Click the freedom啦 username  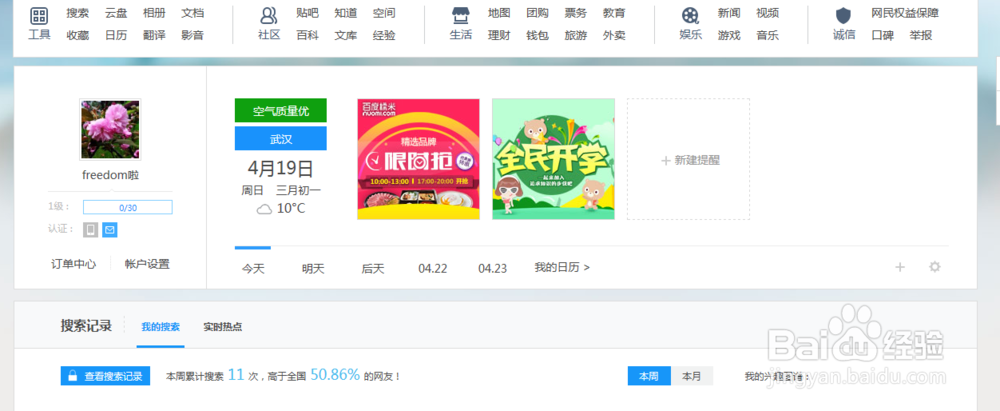pos(110,175)
